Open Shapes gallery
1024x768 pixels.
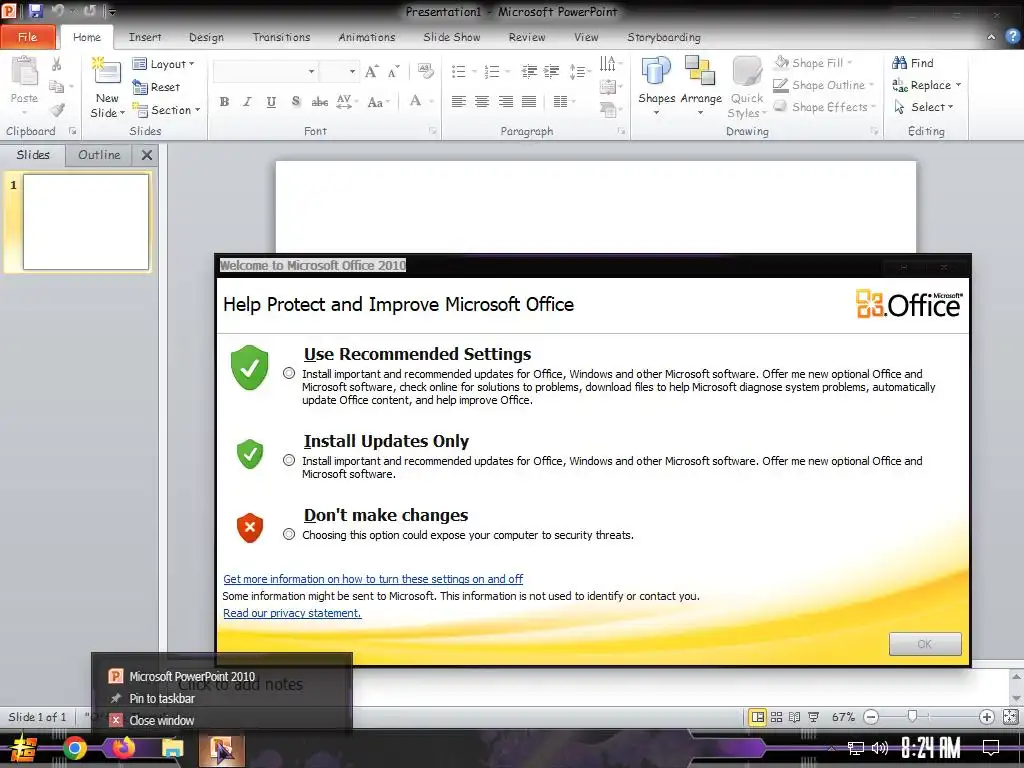point(656,86)
